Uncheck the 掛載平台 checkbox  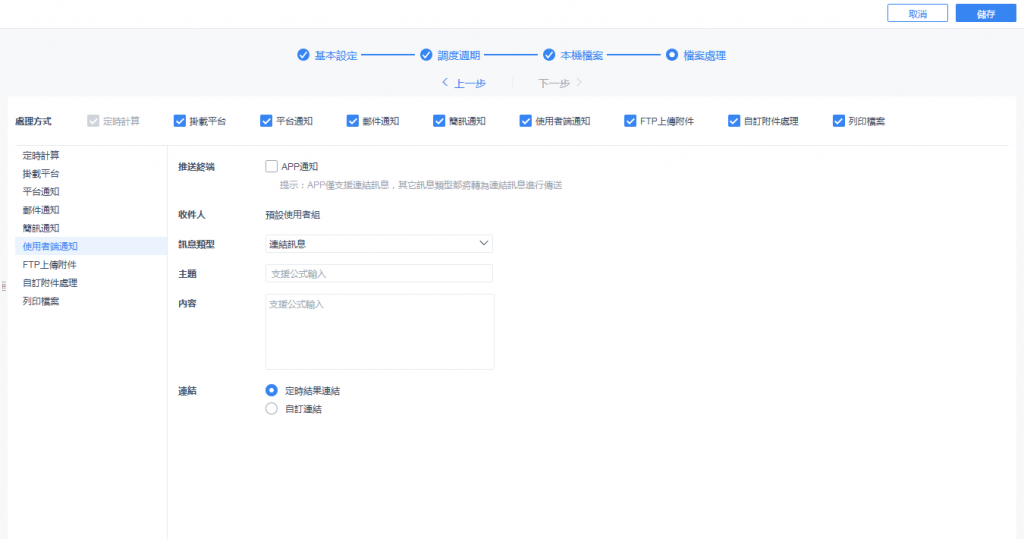tap(180, 121)
